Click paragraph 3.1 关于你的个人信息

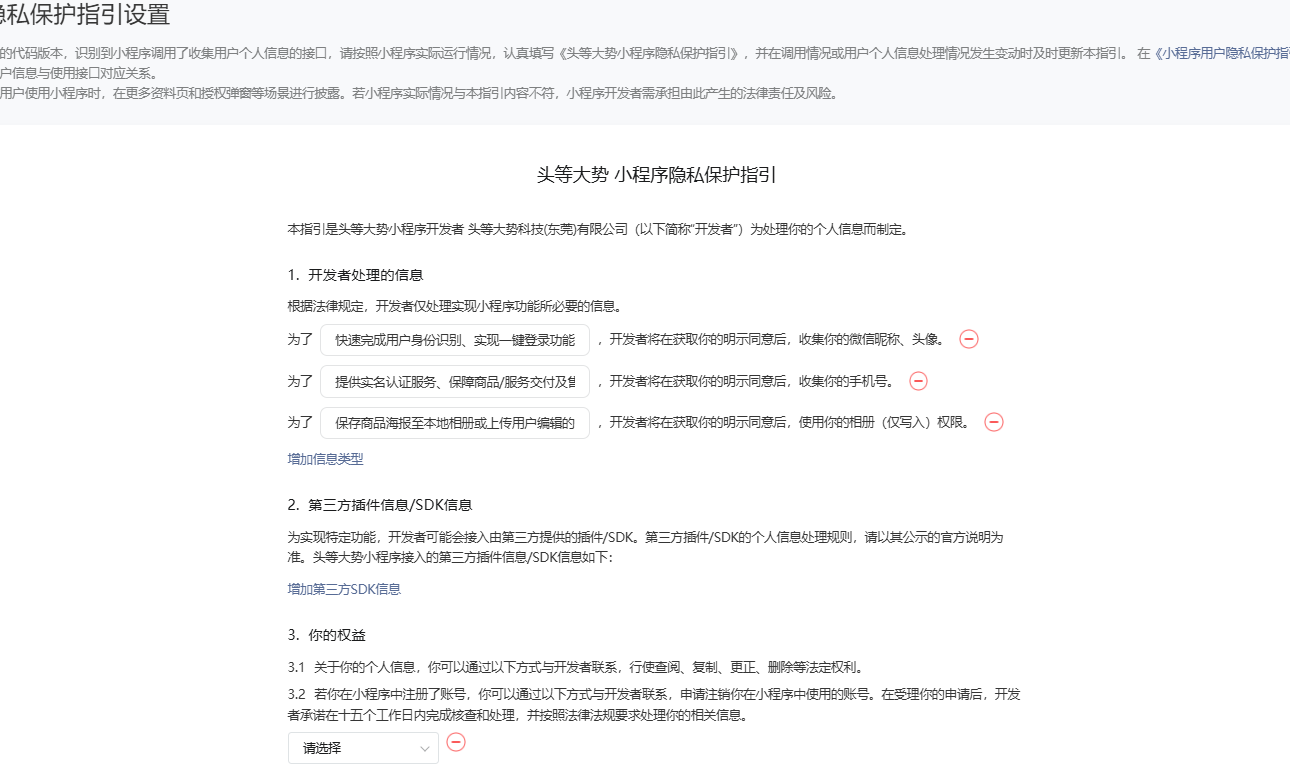[x=575, y=667]
